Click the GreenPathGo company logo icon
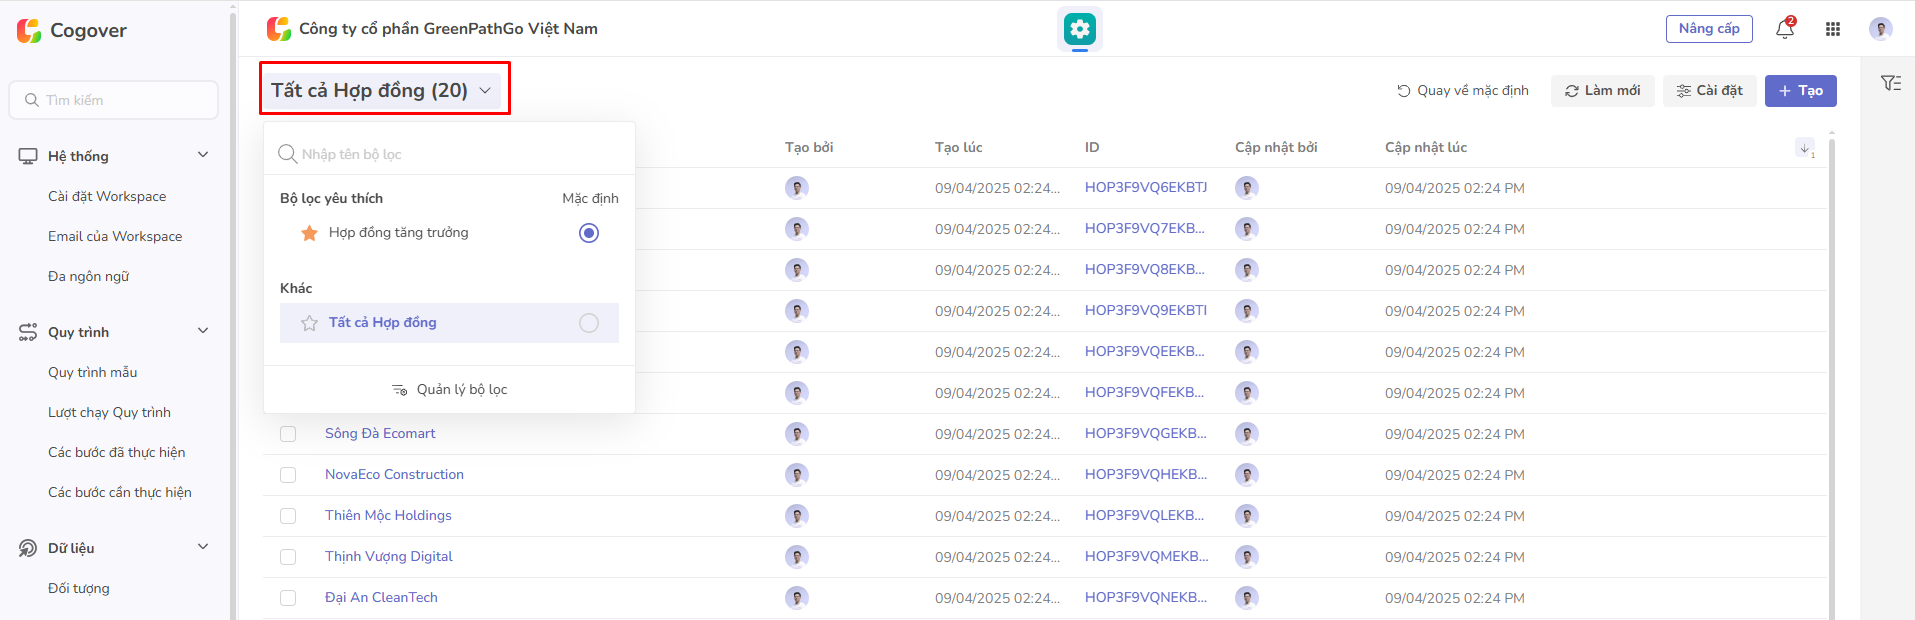 click(279, 29)
